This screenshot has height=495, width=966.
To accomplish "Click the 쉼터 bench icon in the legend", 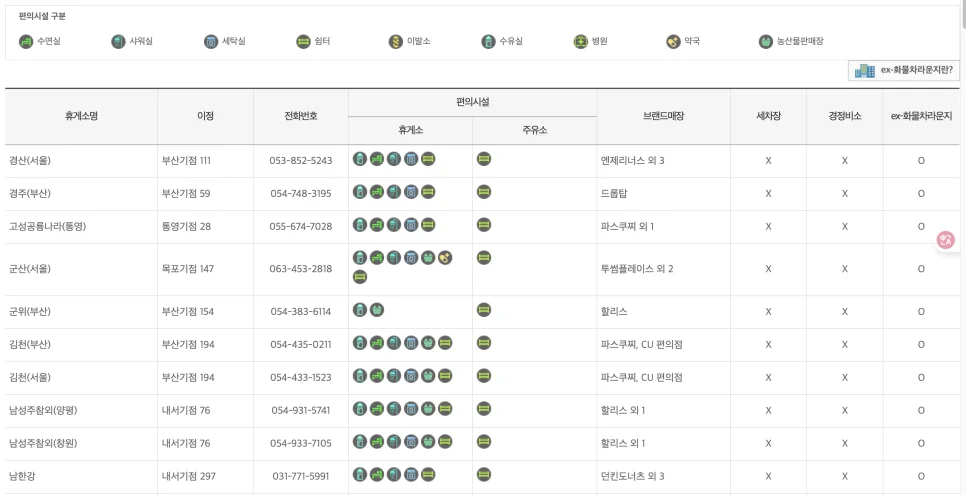I will [303, 42].
